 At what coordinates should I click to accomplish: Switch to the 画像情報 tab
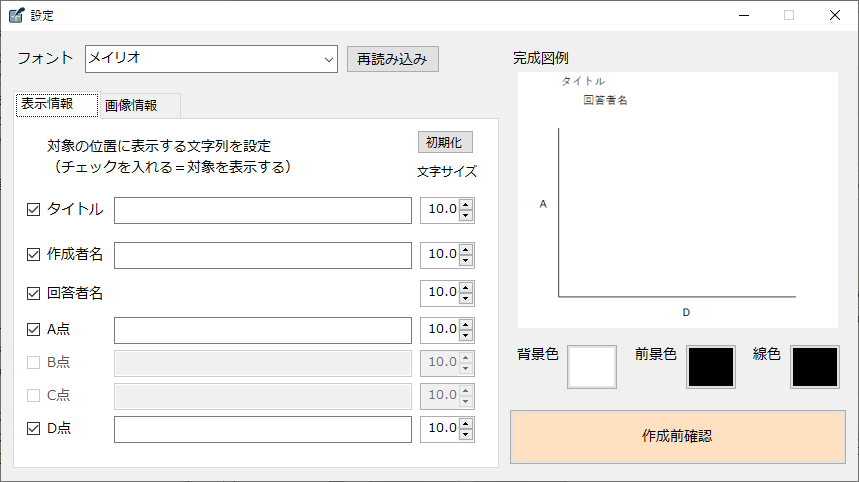click(138, 106)
